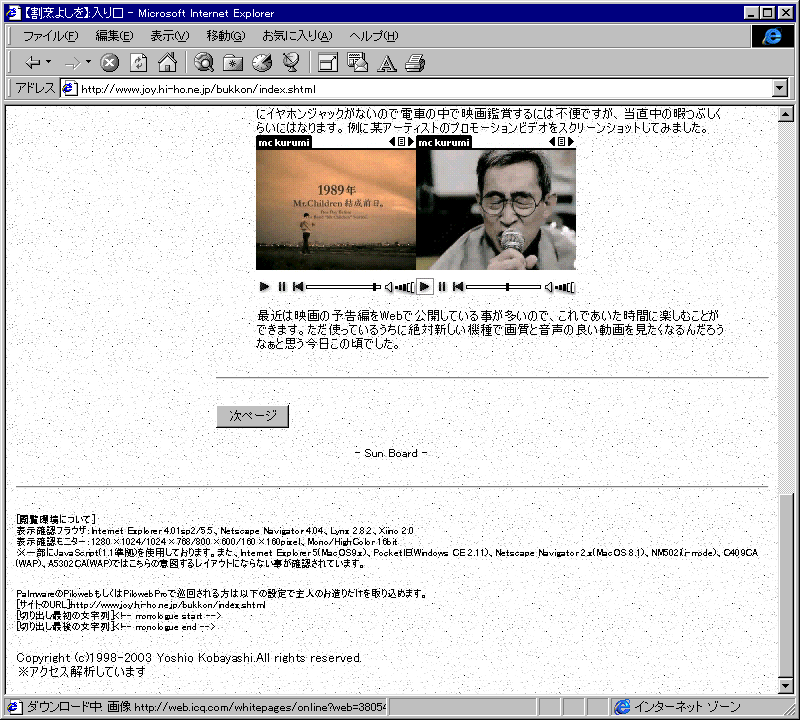Open the Mail toolbar icon

click(x=357, y=63)
